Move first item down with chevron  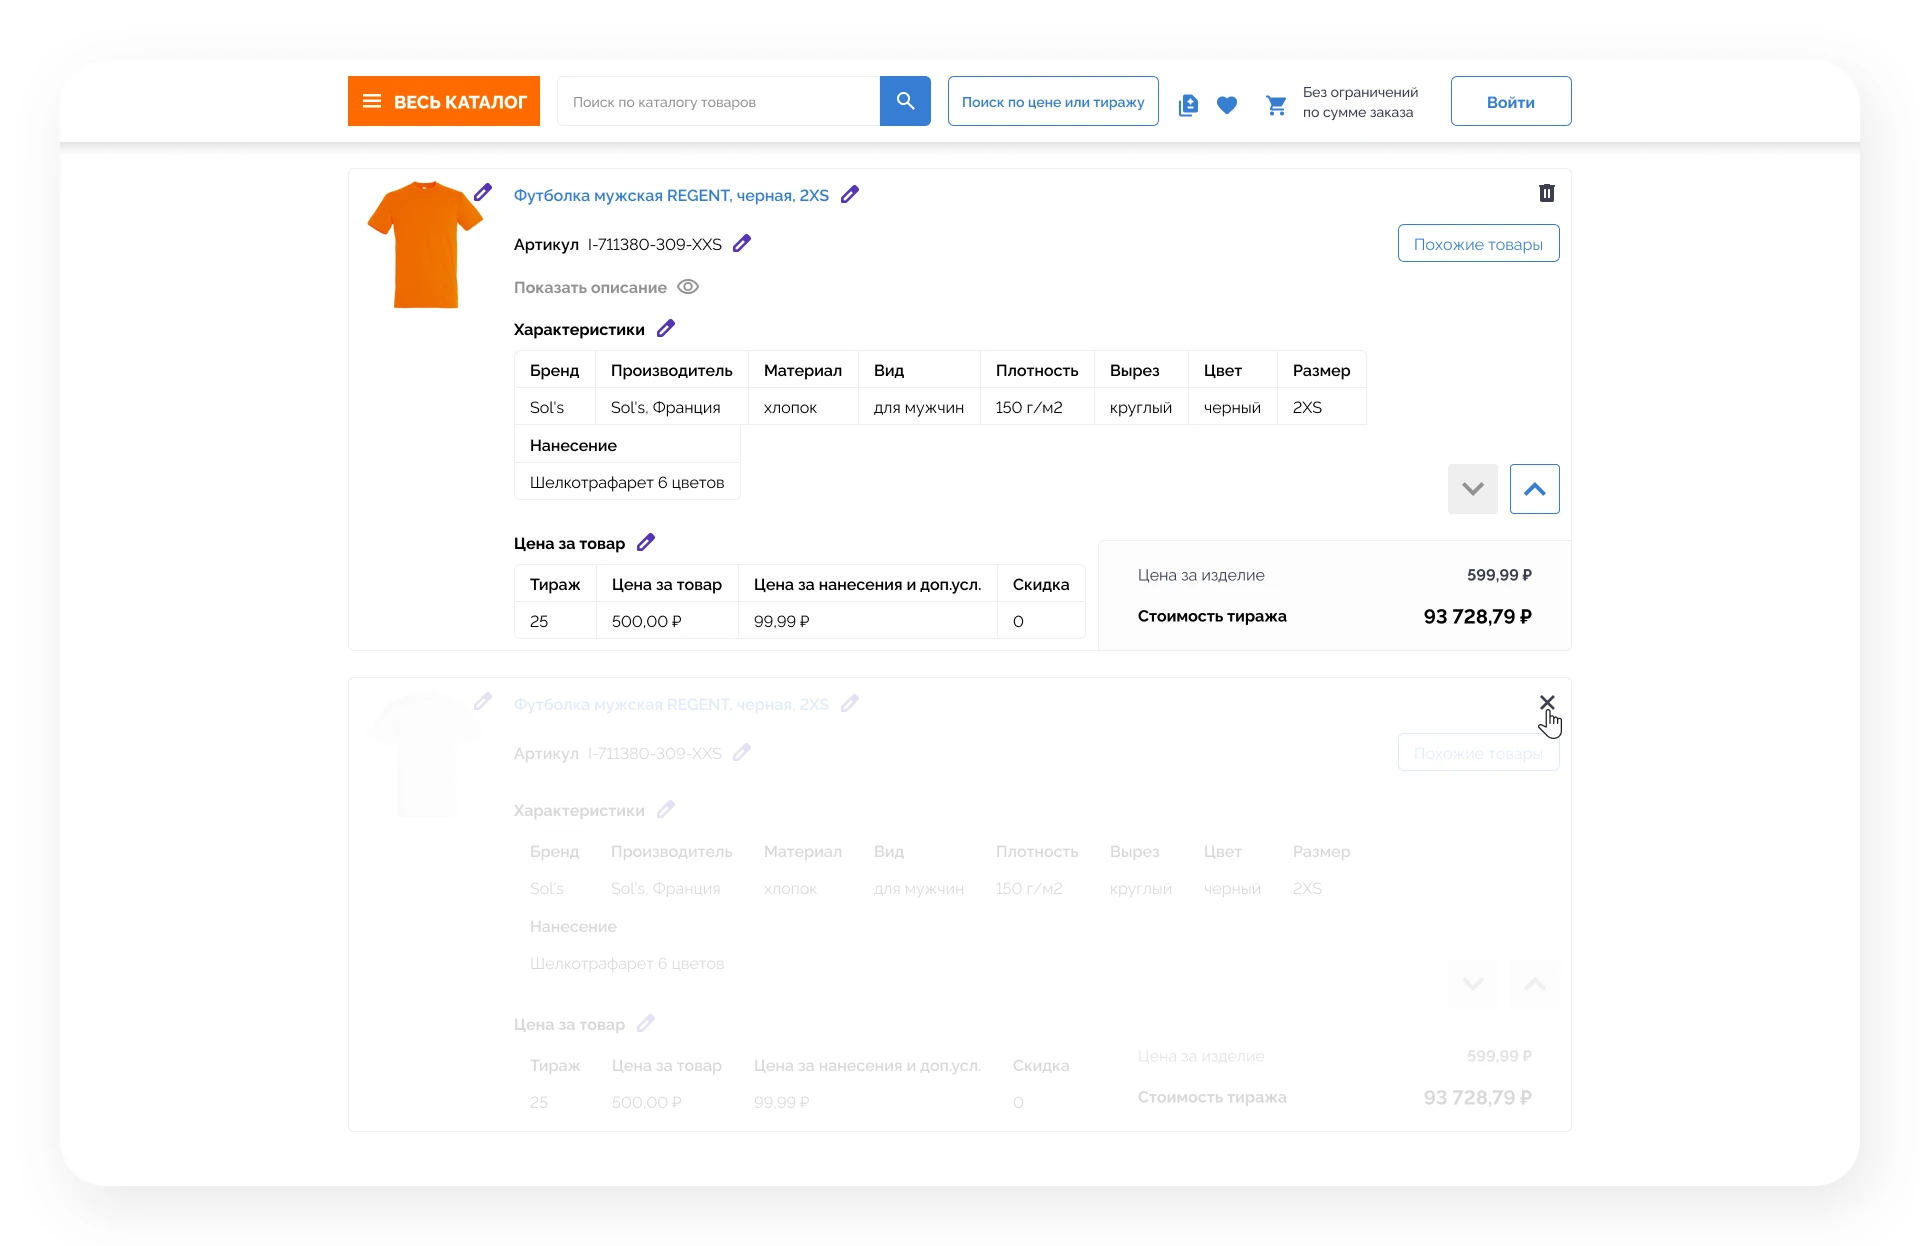(x=1473, y=489)
